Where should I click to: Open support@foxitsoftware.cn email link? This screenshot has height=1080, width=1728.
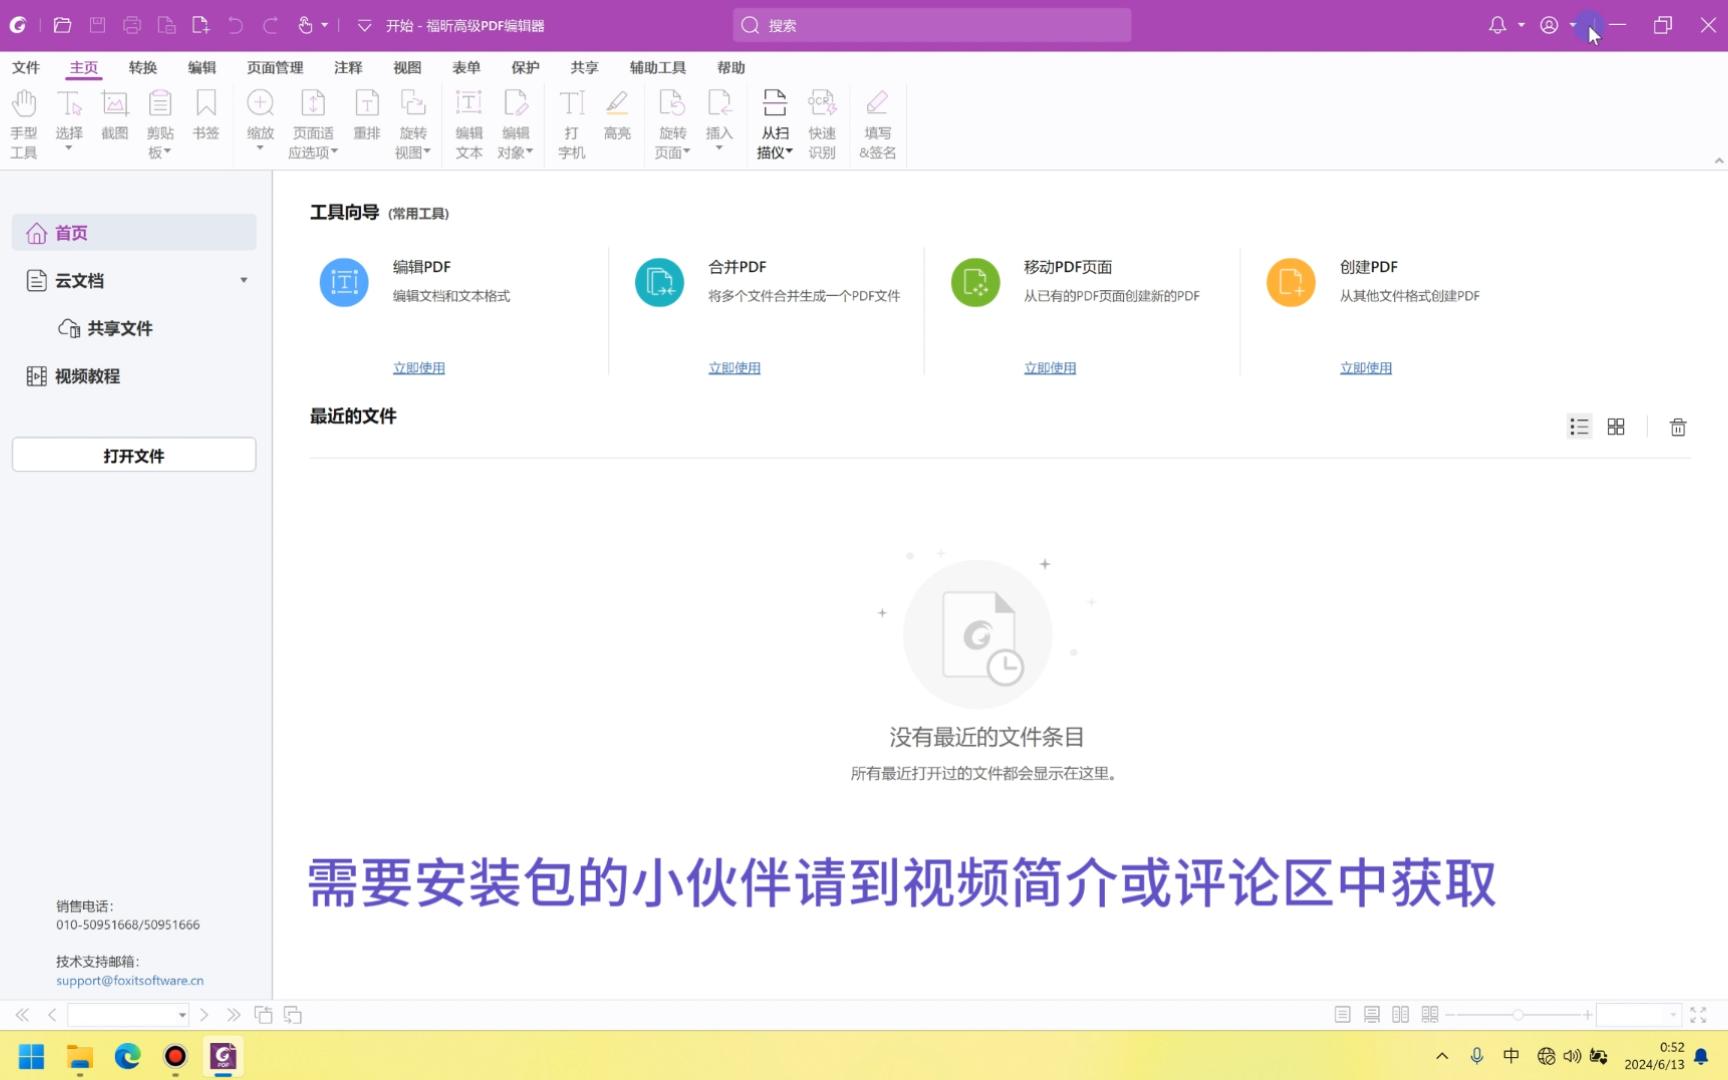coord(130,981)
